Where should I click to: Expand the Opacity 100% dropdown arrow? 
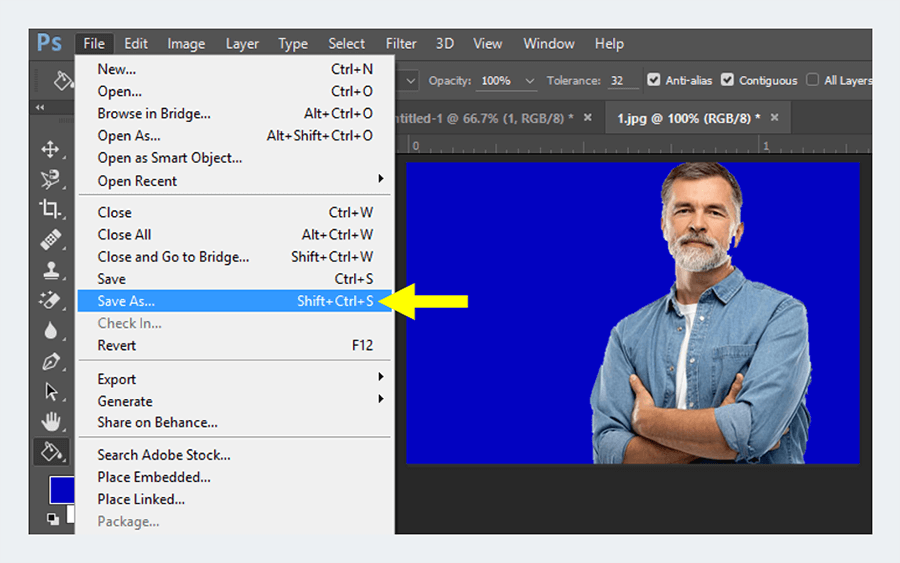click(x=530, y=81)
